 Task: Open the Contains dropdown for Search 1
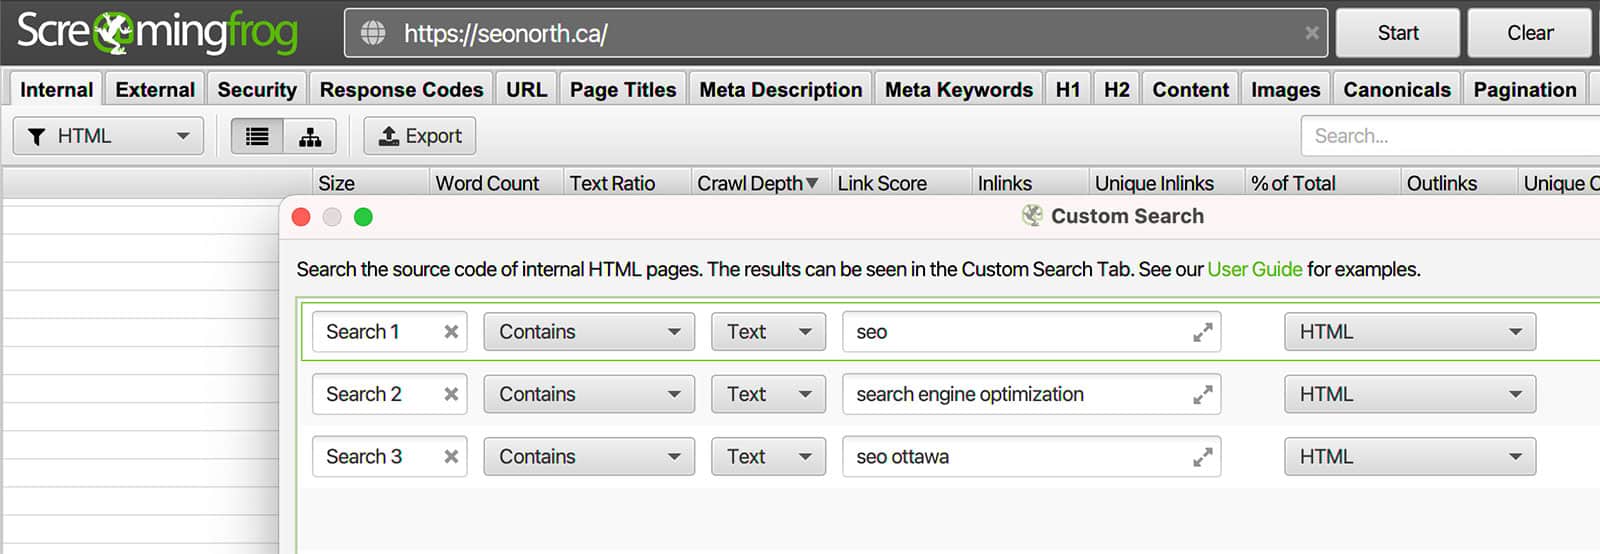589,332
